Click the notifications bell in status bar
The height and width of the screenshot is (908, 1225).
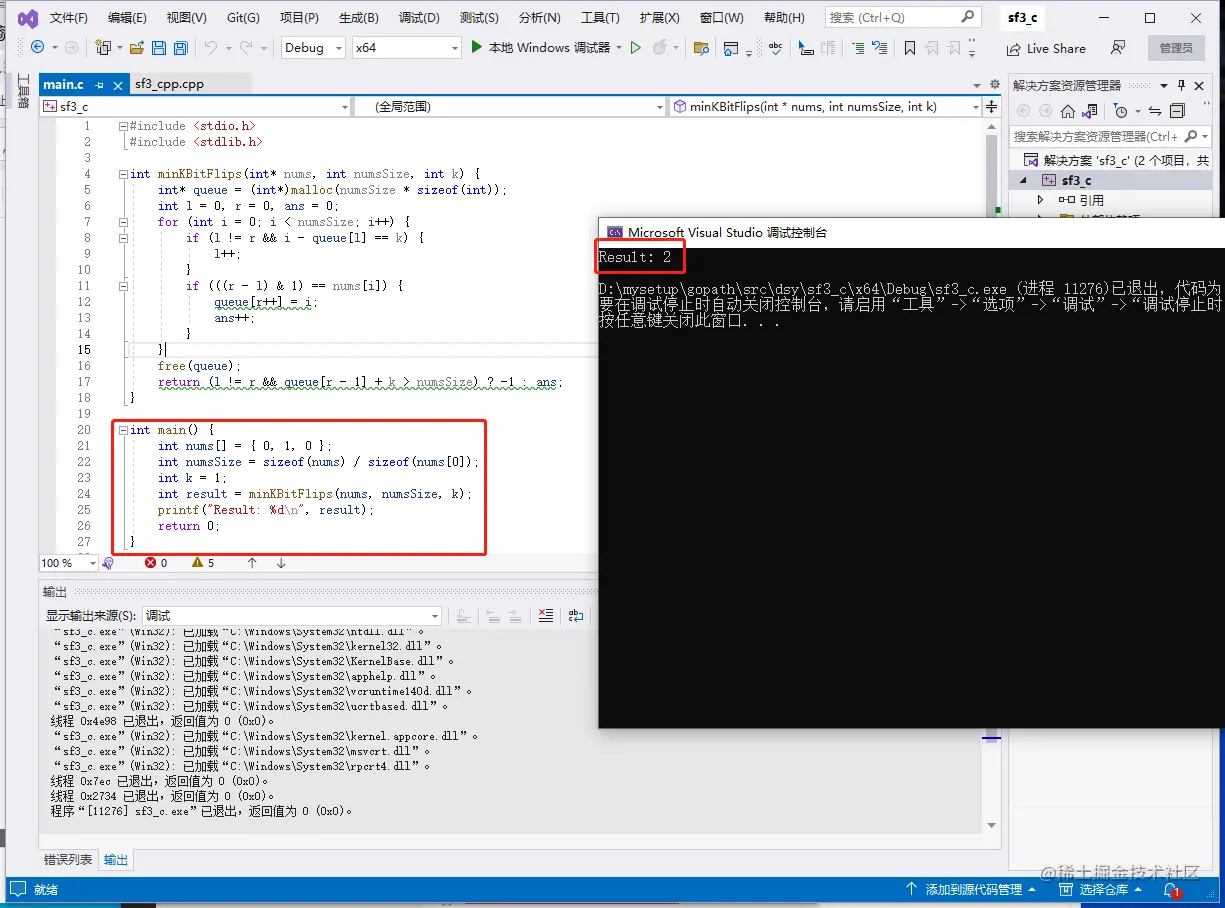1171,889
